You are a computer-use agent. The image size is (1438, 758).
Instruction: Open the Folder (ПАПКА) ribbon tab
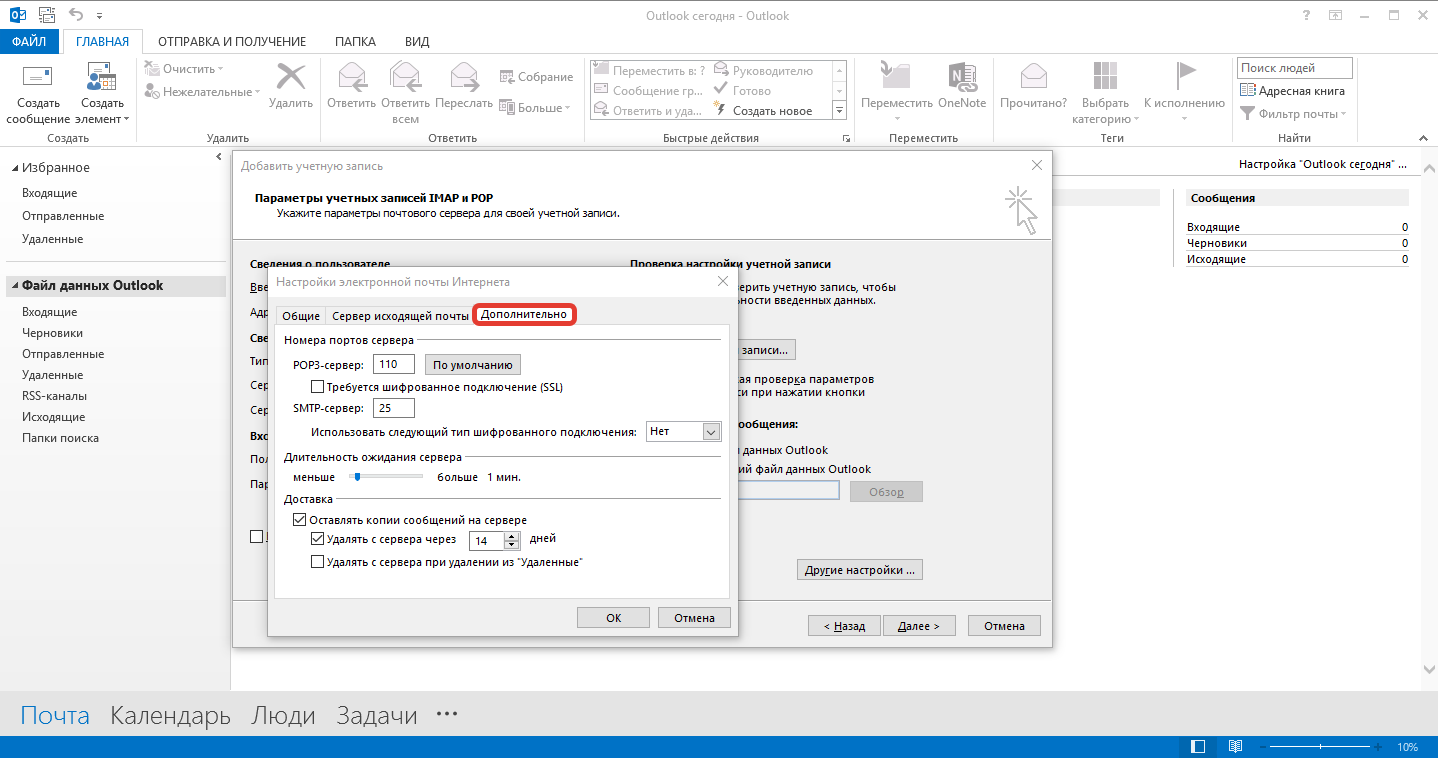[x=356, y=42]
